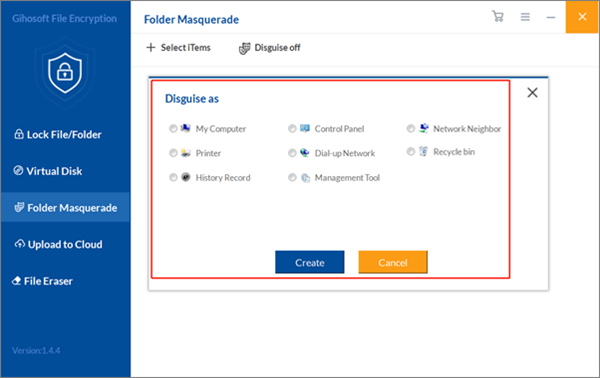Click the Version:1.4.4 text
This screenshot has height=378, width=600.
(x=36, y=350)
